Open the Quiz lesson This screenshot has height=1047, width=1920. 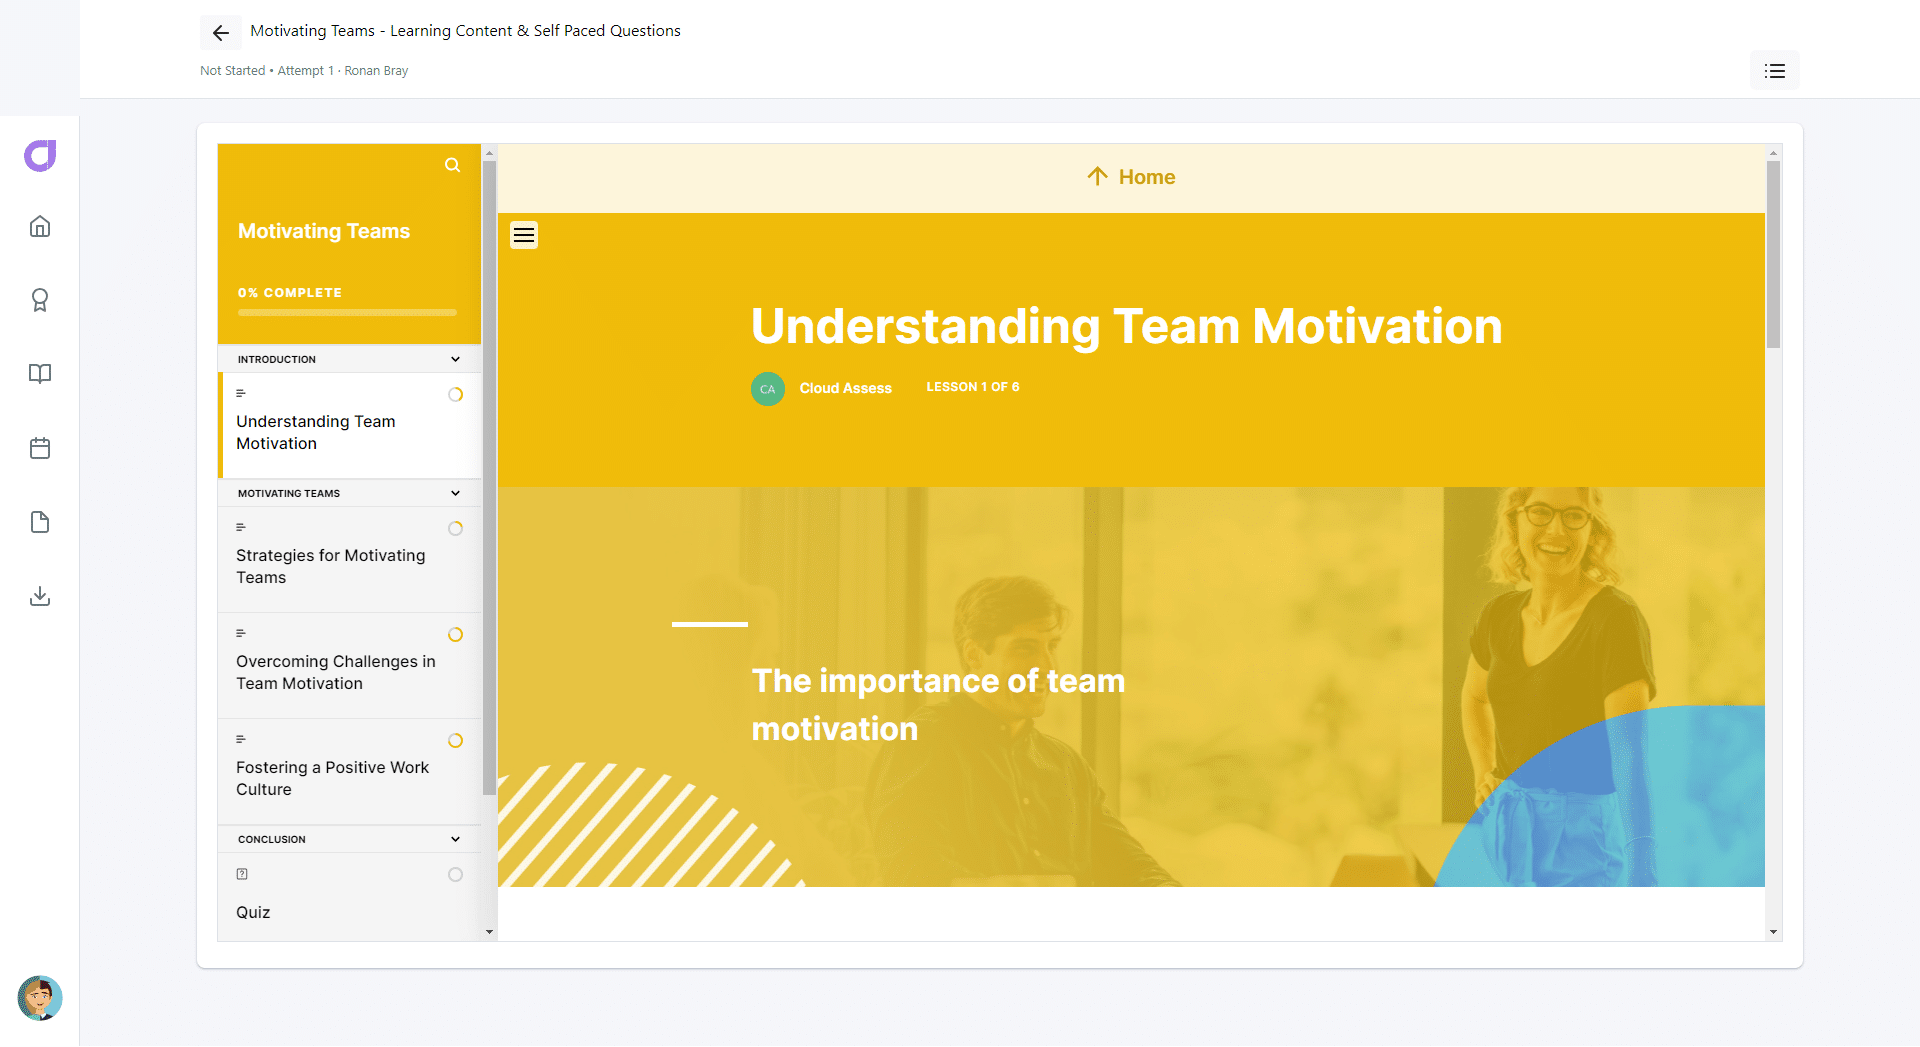(349, 896)
